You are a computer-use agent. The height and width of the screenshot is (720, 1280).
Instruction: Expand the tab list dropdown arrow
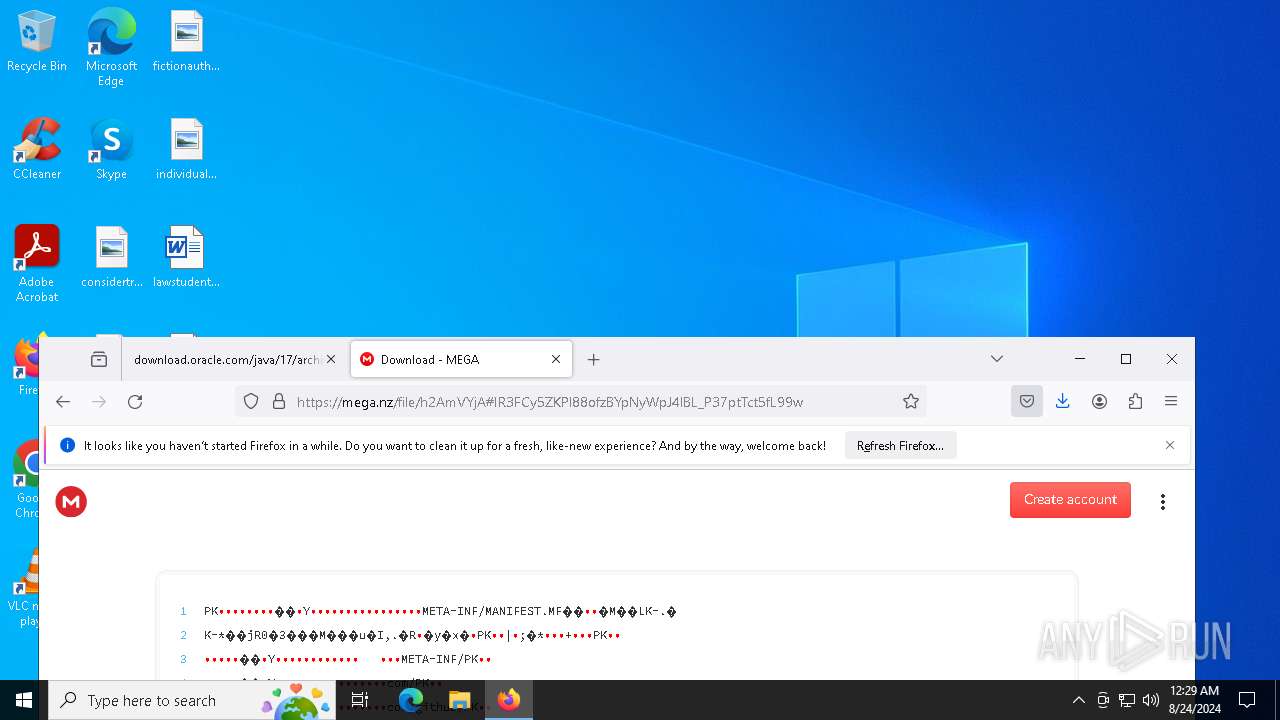[x=997, y=359]
